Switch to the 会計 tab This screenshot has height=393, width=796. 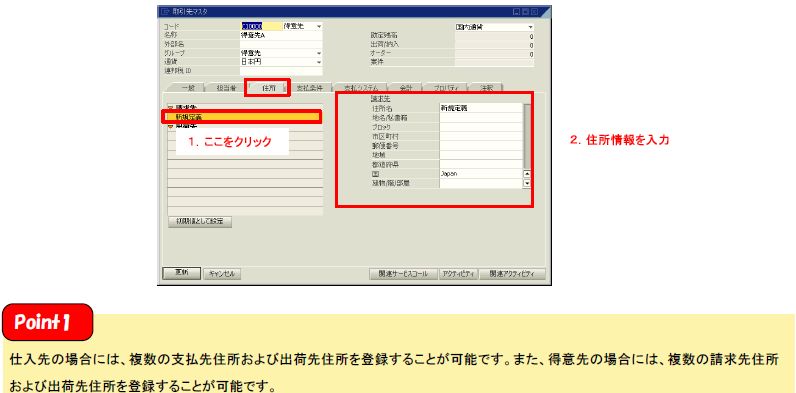pyautogui.click(x=406, y=88)
